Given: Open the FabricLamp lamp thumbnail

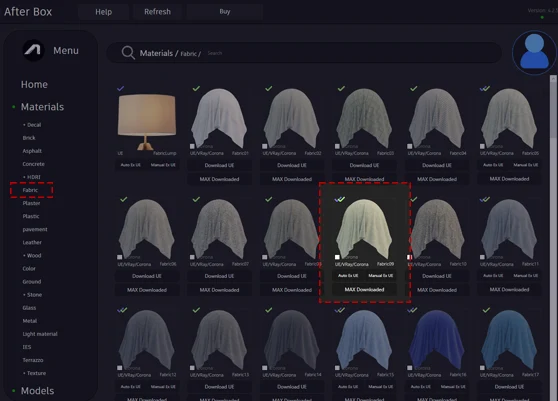Looking at the screenshot, I should tap(147, 122).
